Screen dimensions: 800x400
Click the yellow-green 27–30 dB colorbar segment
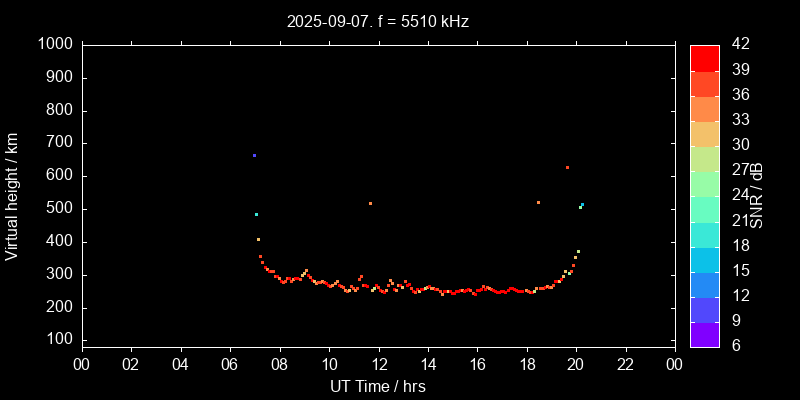704,157
